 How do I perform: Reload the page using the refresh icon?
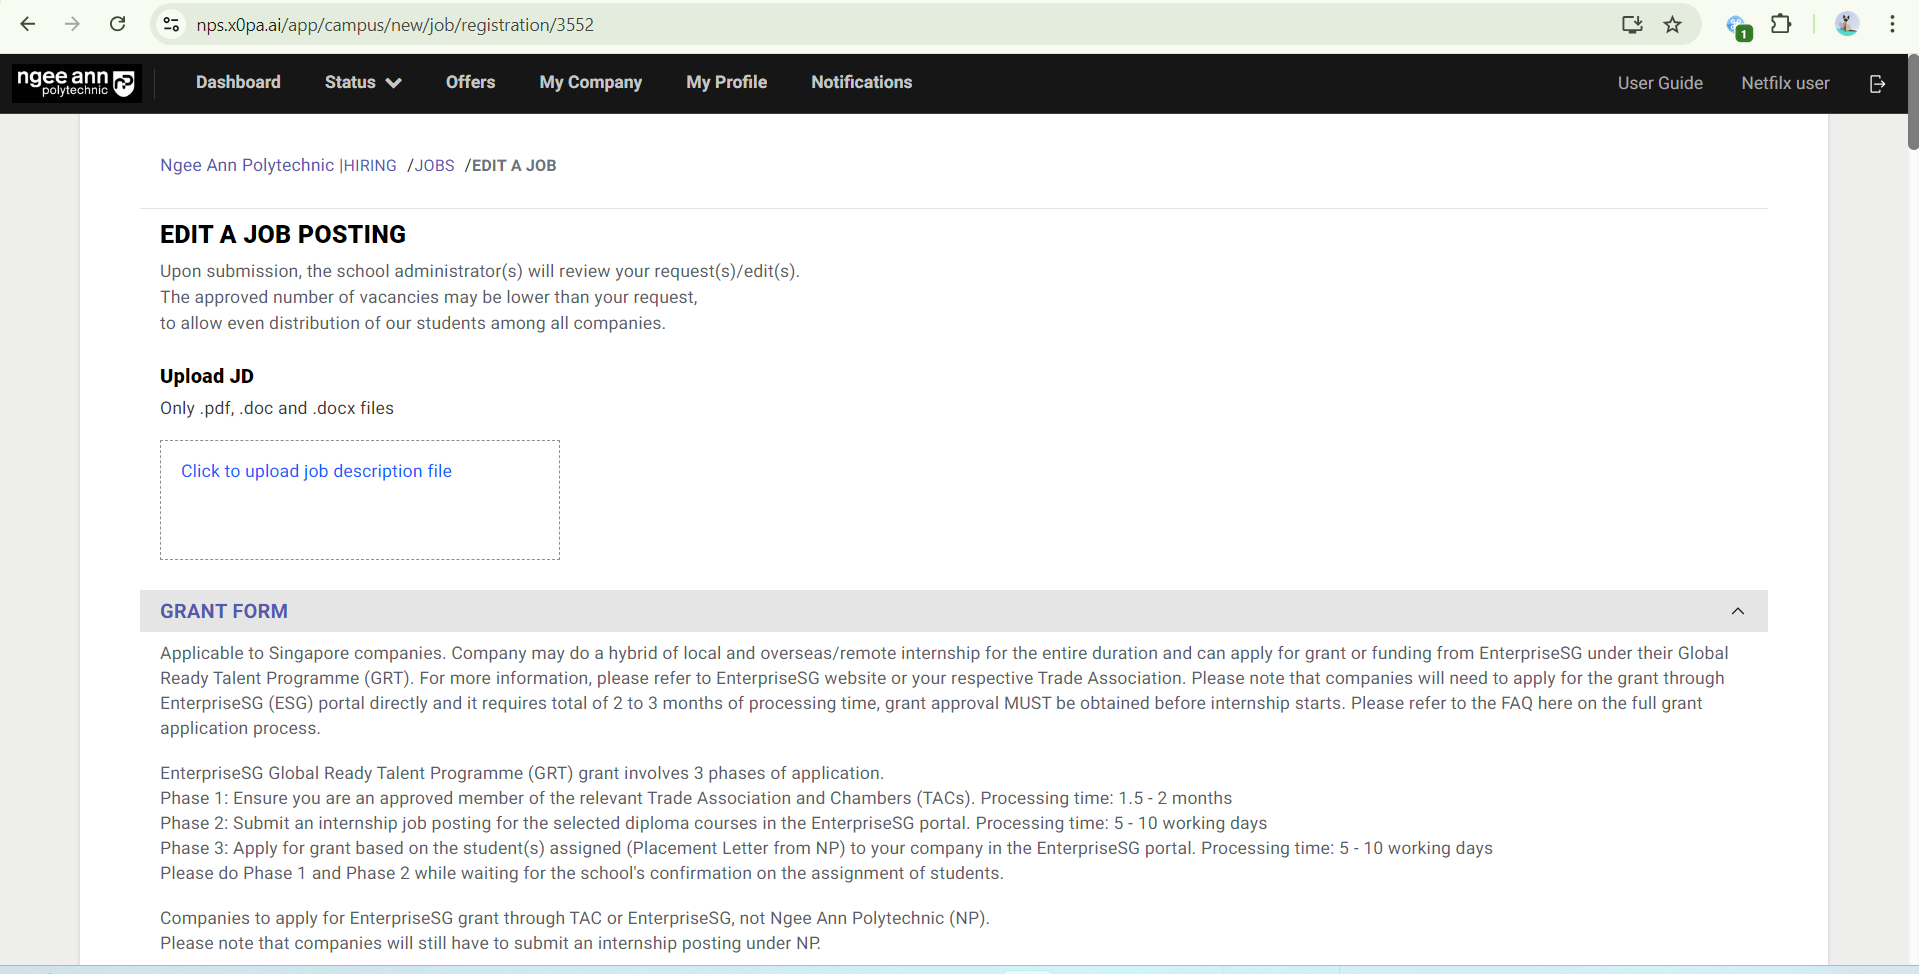[117, 24]
